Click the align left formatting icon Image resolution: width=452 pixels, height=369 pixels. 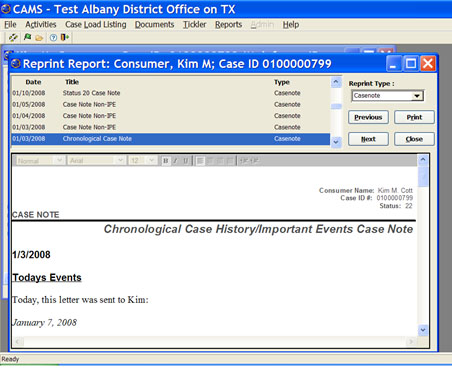tap(200, 161)
